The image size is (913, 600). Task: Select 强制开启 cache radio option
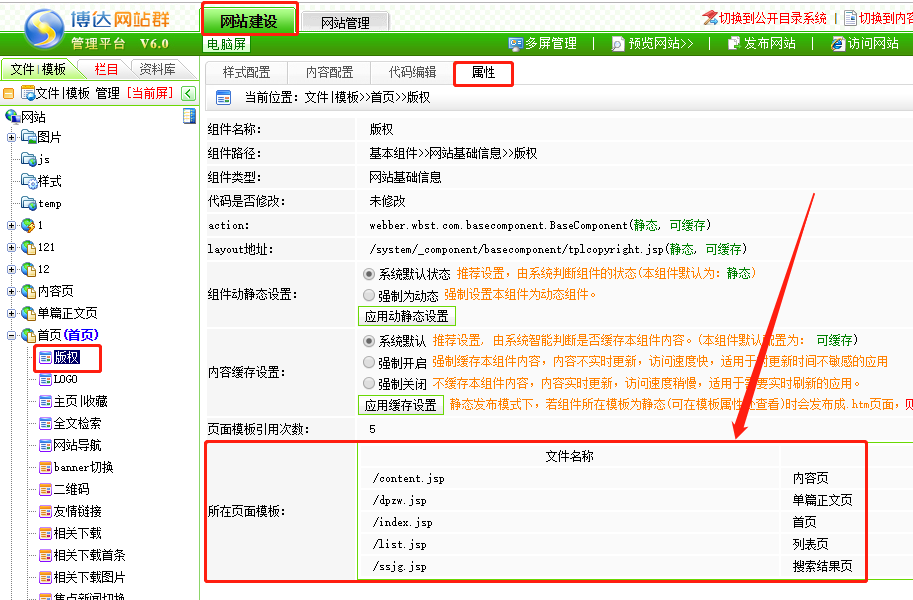369,362
